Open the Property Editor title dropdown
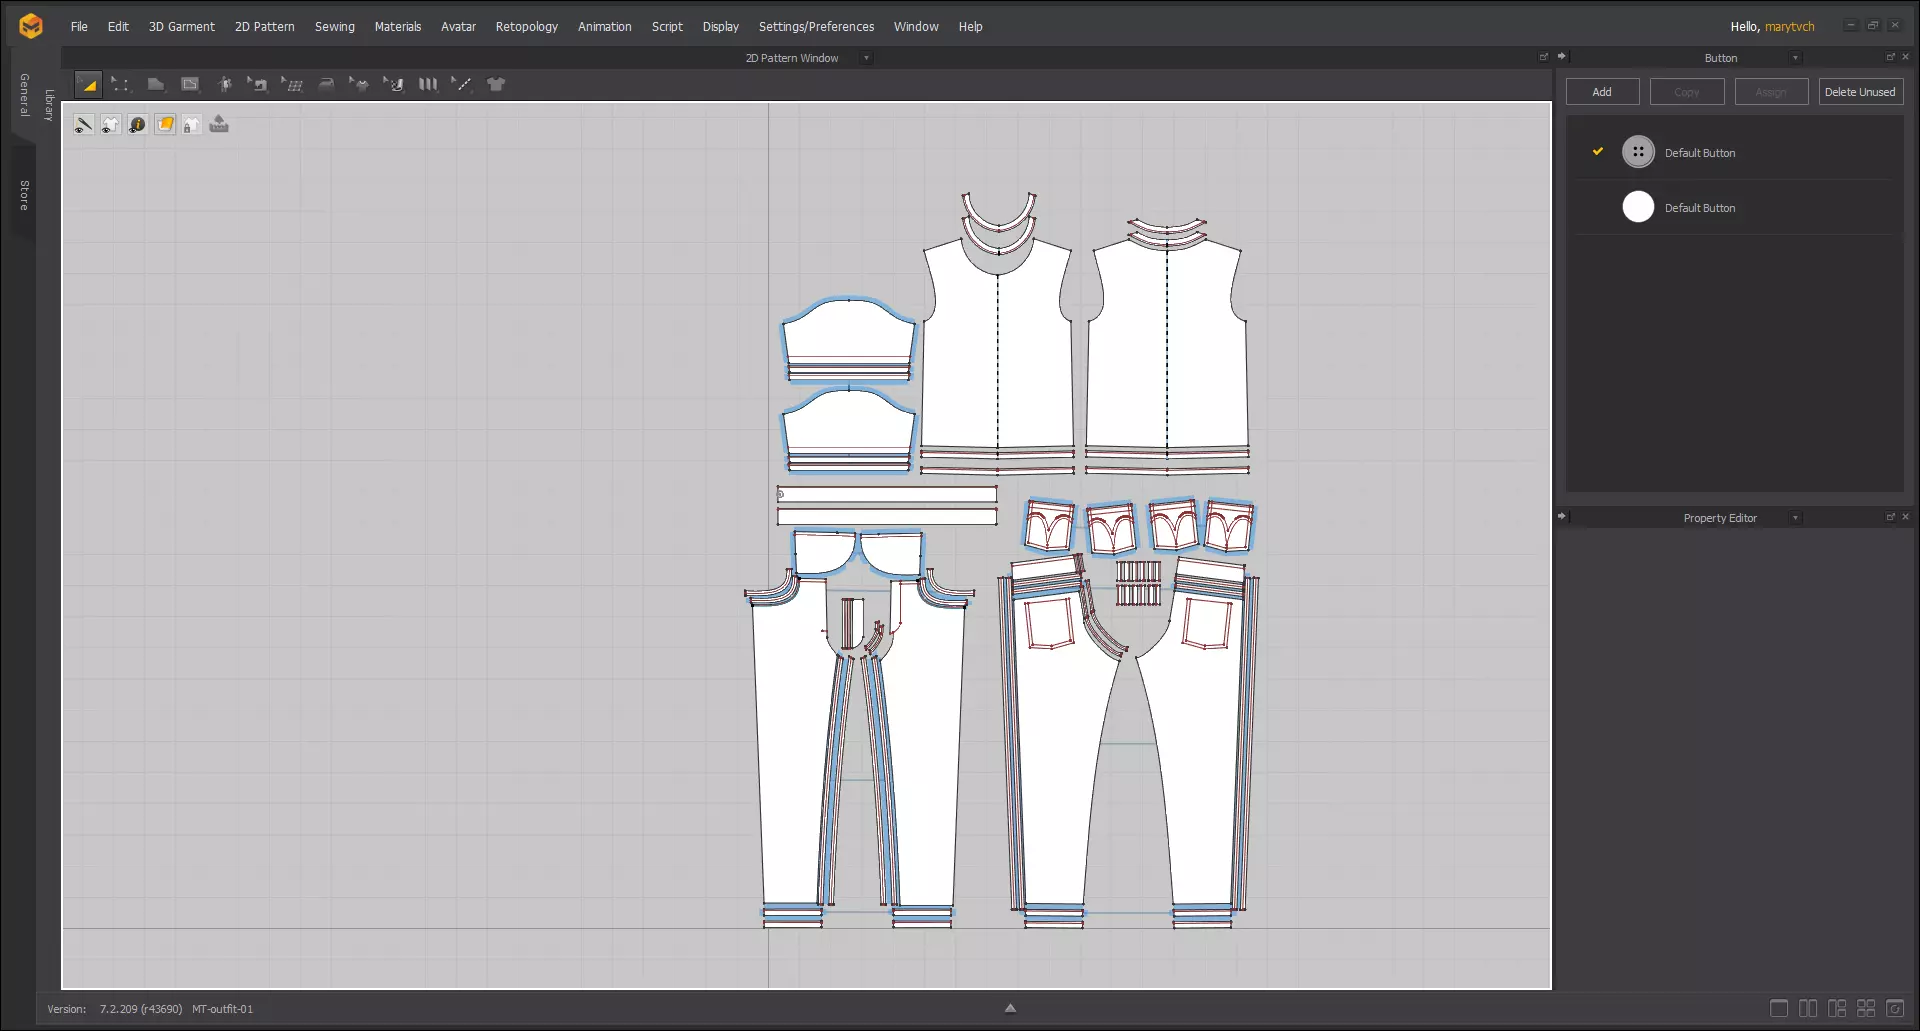This screenshot has width=1920, height=1031. 1795,518
